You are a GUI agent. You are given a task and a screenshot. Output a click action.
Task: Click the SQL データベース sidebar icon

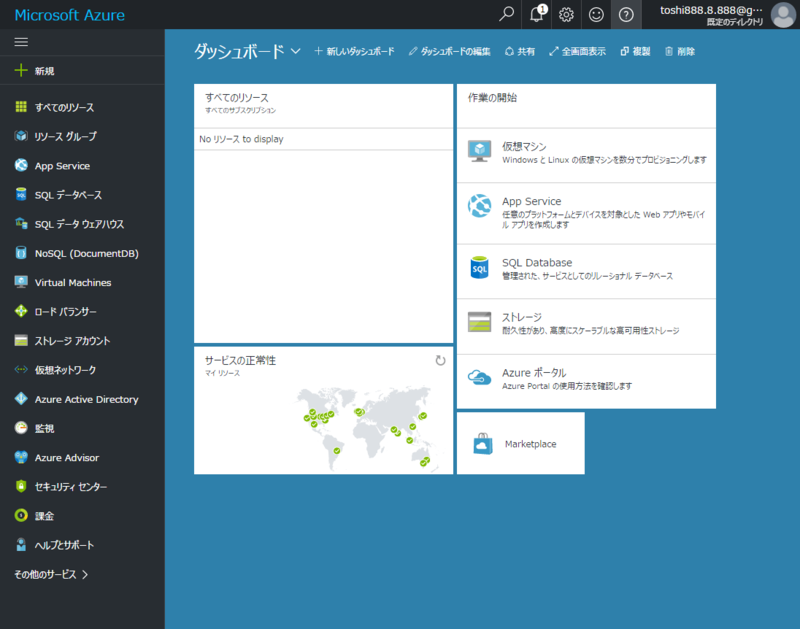pos(21,194)
